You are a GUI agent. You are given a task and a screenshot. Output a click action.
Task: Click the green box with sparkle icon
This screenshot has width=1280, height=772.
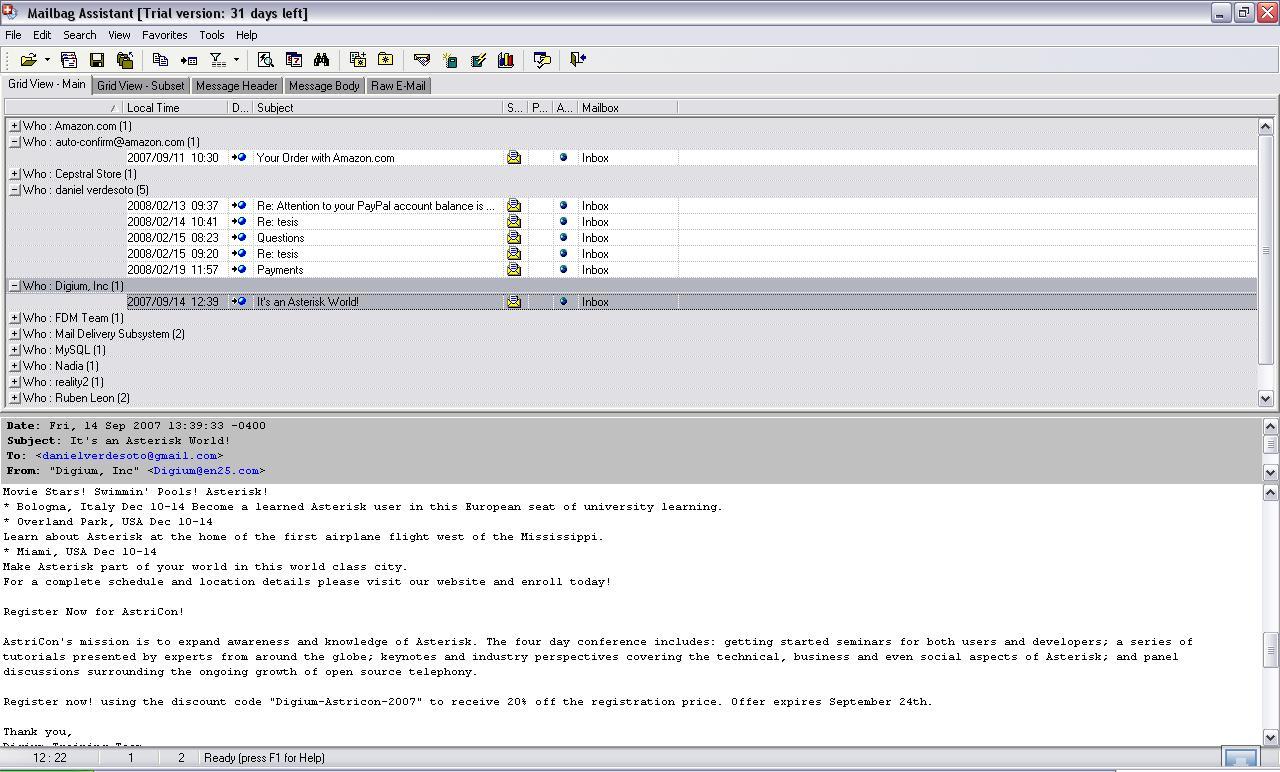click(450, 60)
